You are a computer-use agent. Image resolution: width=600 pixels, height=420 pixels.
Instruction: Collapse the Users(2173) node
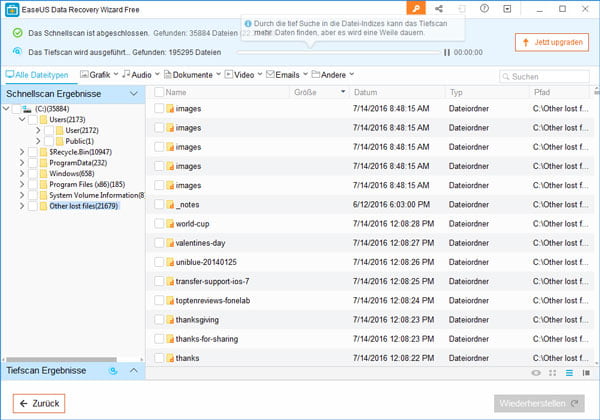pos(22,120)
